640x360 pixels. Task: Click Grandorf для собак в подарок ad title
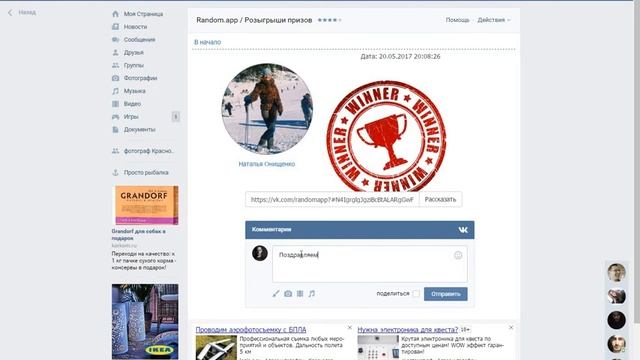tap(139, 235)
